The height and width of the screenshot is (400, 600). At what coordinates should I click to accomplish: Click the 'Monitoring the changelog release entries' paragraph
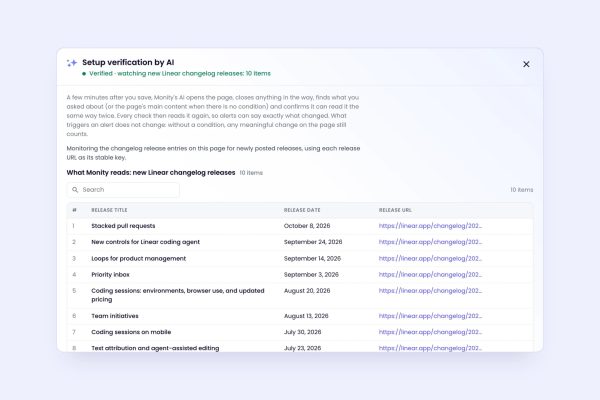213,153
